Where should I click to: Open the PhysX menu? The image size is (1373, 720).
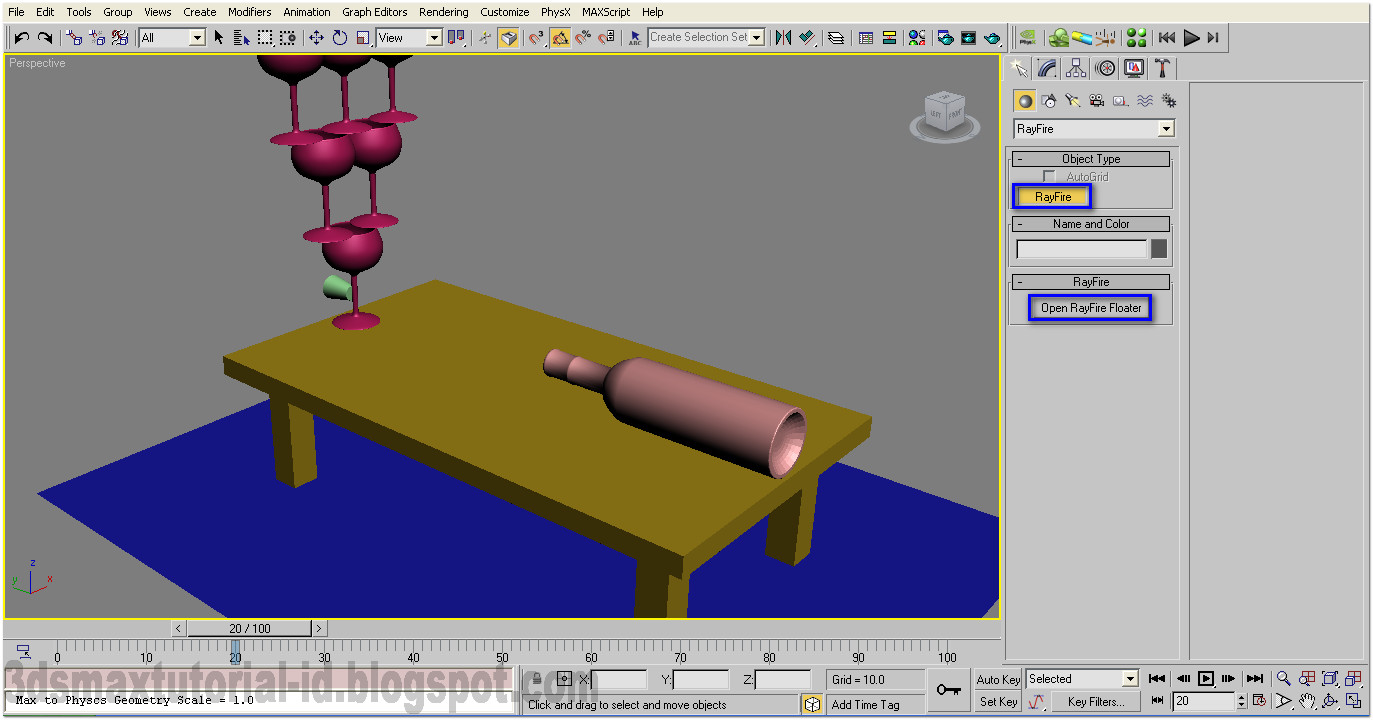[554, 11]
